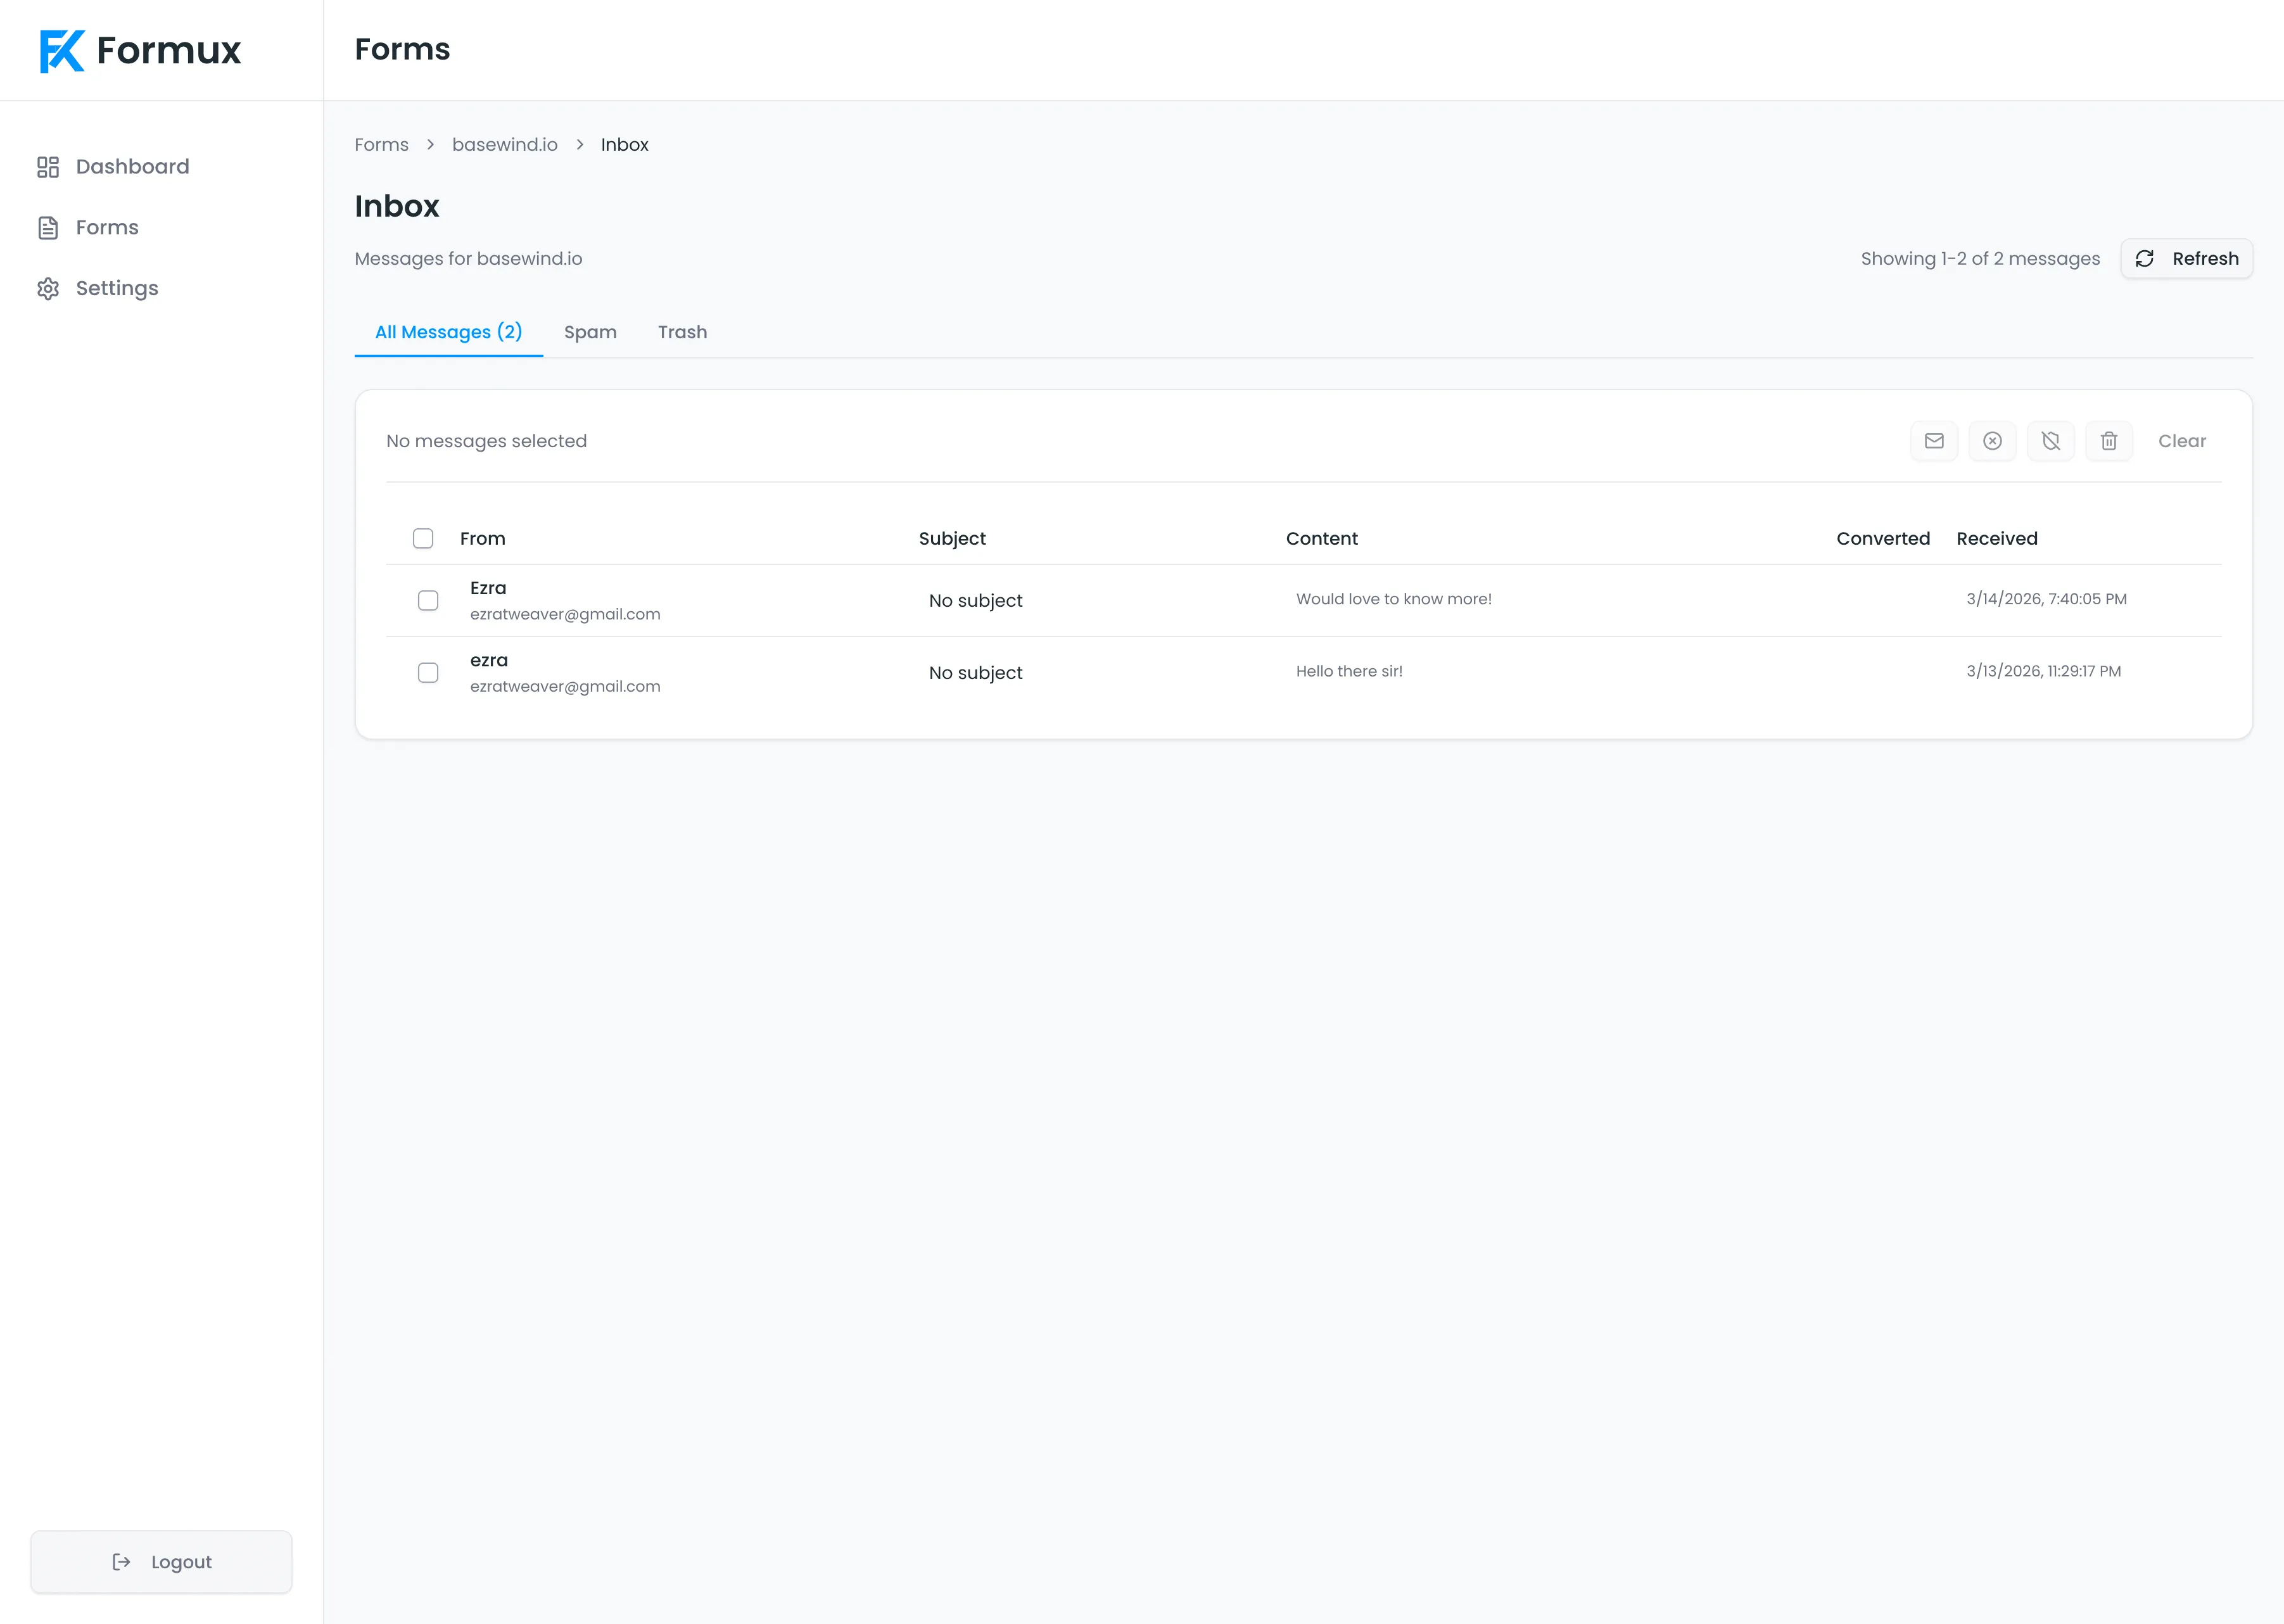Click the Refresh button label

[2205, 259]
